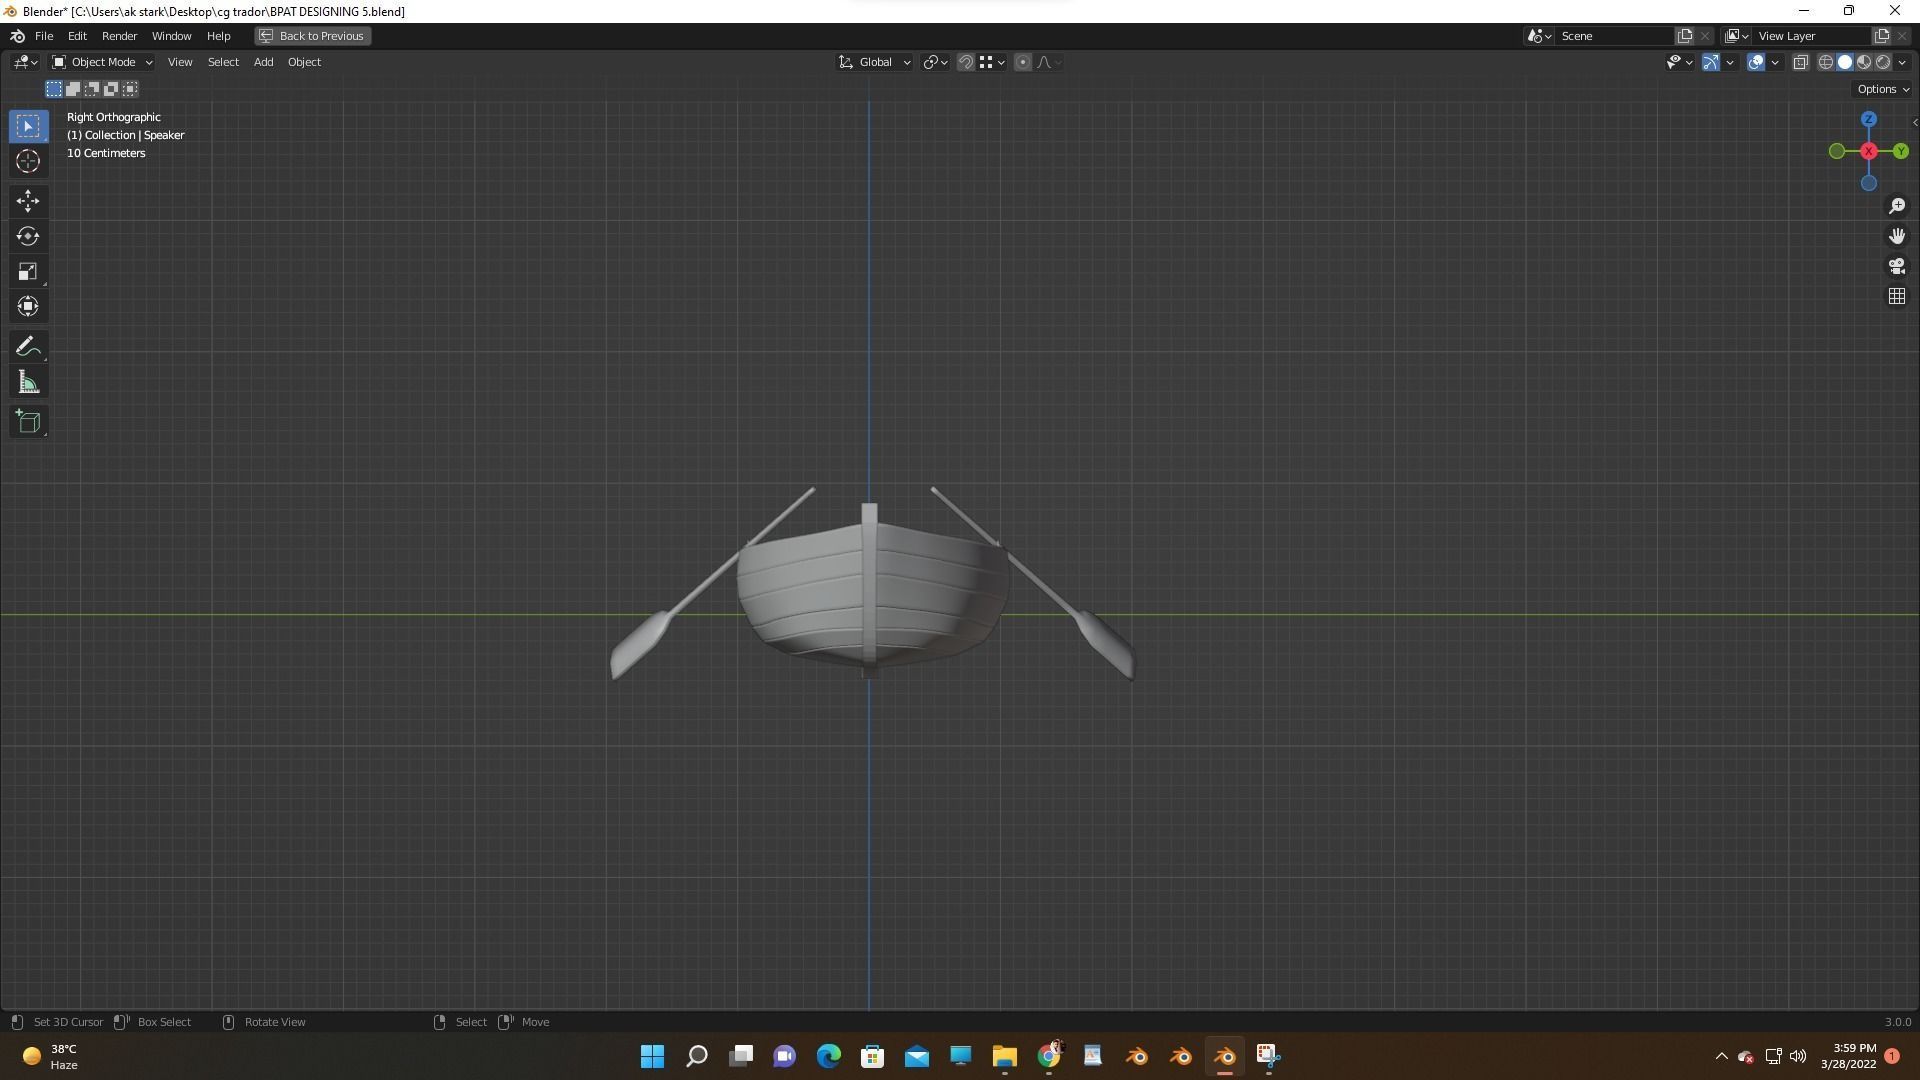Open Object Mode dropdown
Image resolution: width=1920 pixels, height=1080 pixels.
[102, 62]
